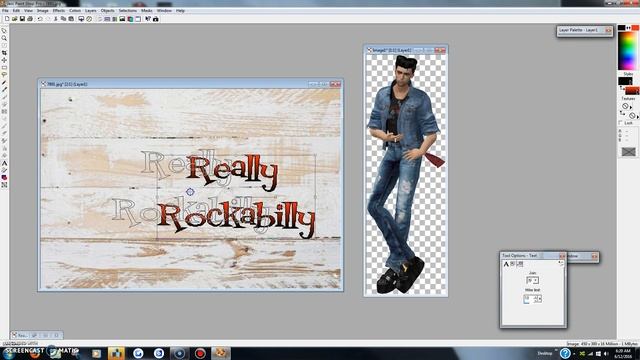Open the Desktop toolbar in the taskbar
This screenshot has height=360, width=640.
click(x=544, y=353)
